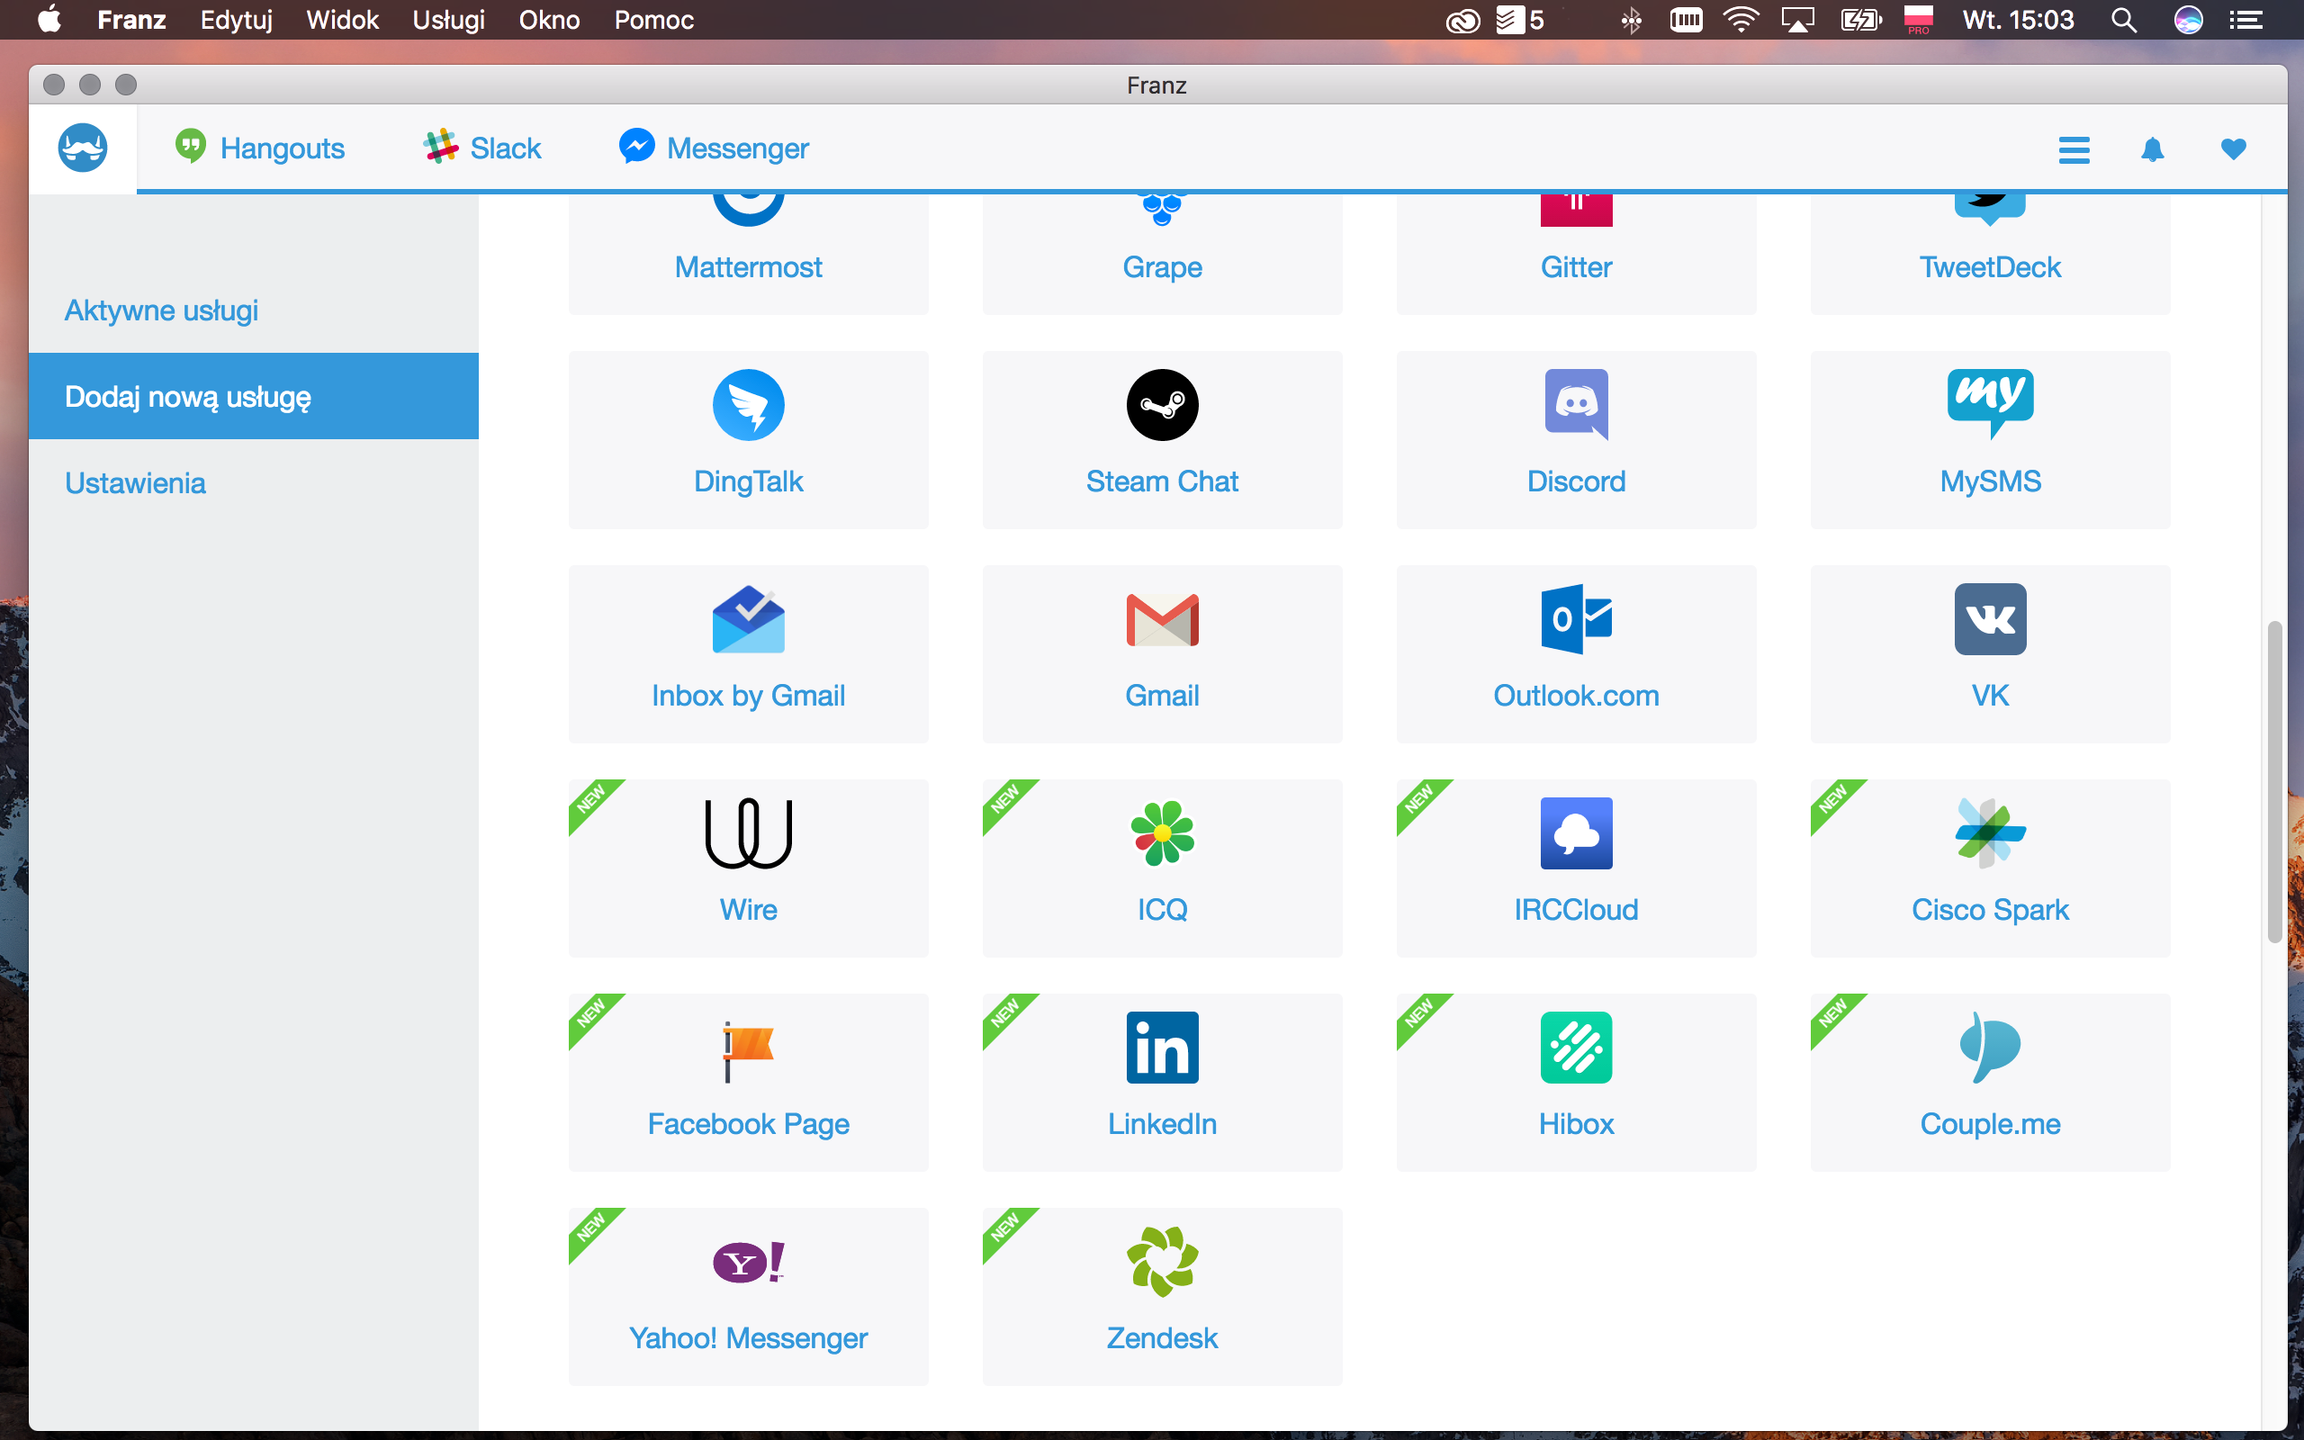Add the DingTalk service icon

pos(748,405)
